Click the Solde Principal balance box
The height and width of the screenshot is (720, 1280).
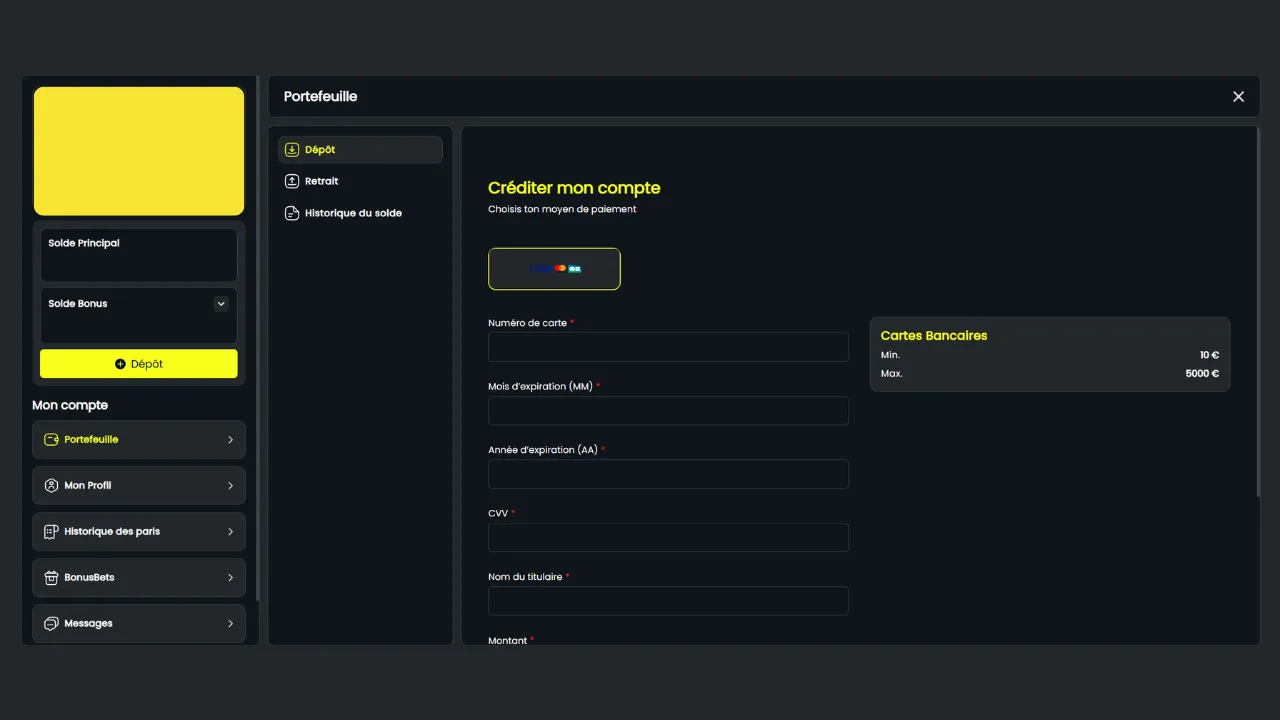tap(139, 256)
